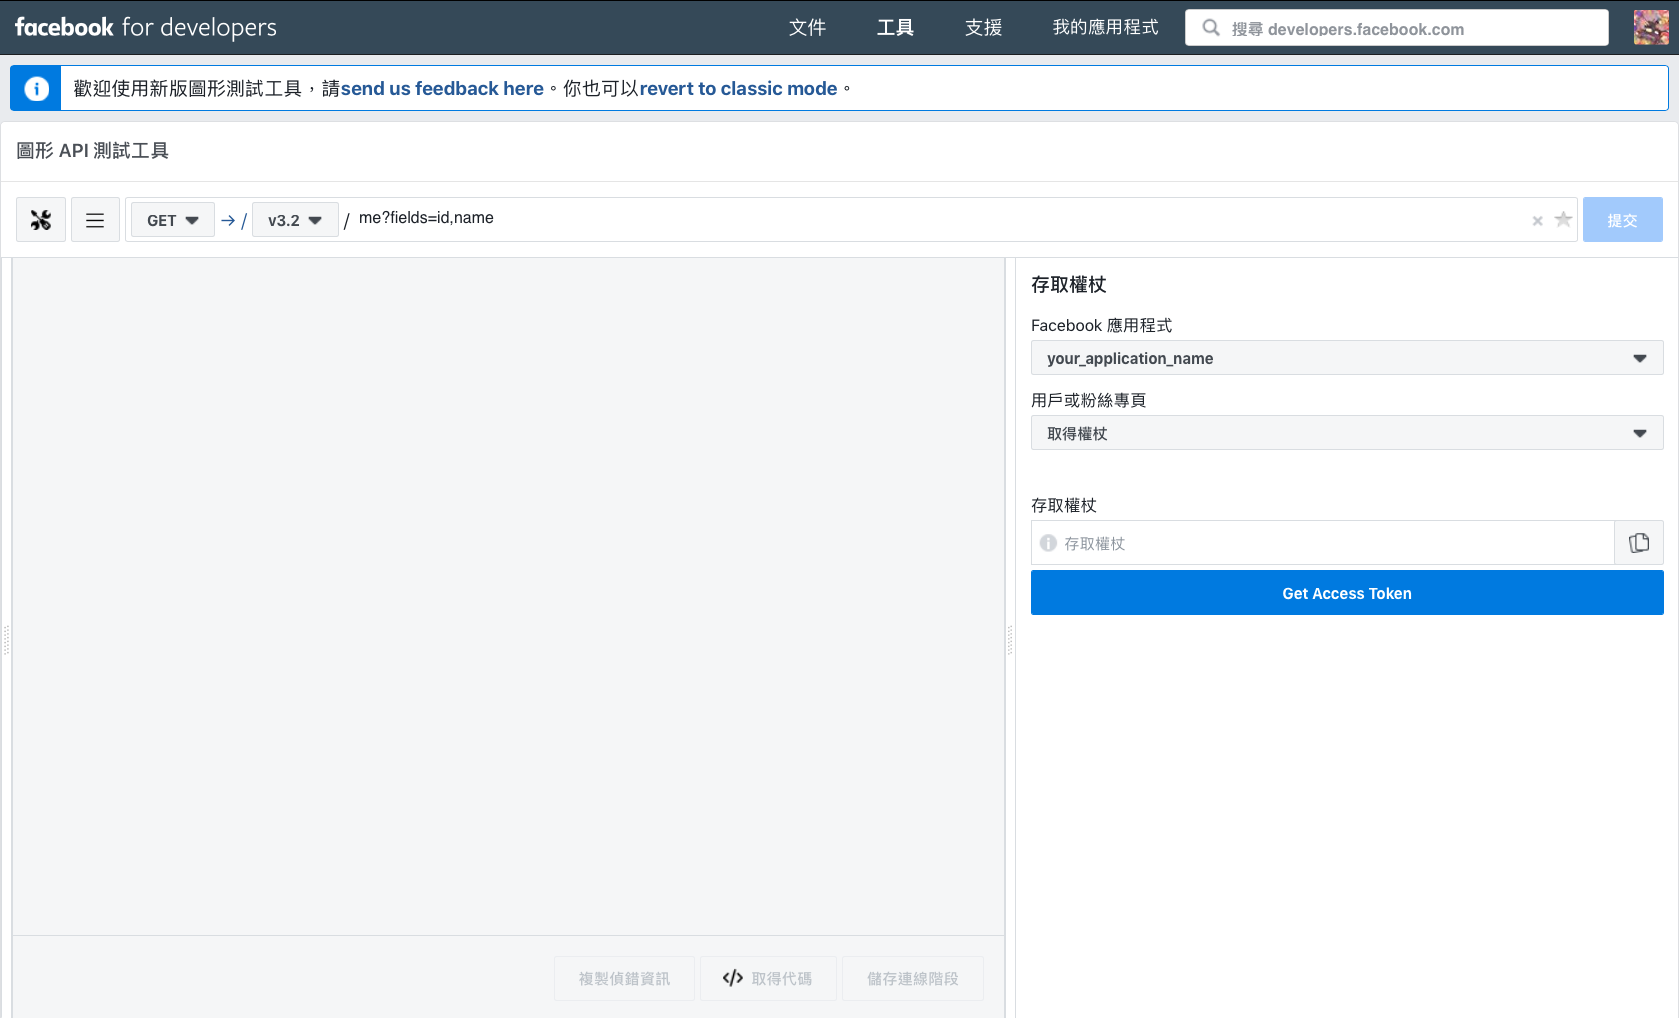Viewport: 1679px width, 1018px height.
Task: Click the 存取權杖 panel heading
Action: tap(1068, 285)
